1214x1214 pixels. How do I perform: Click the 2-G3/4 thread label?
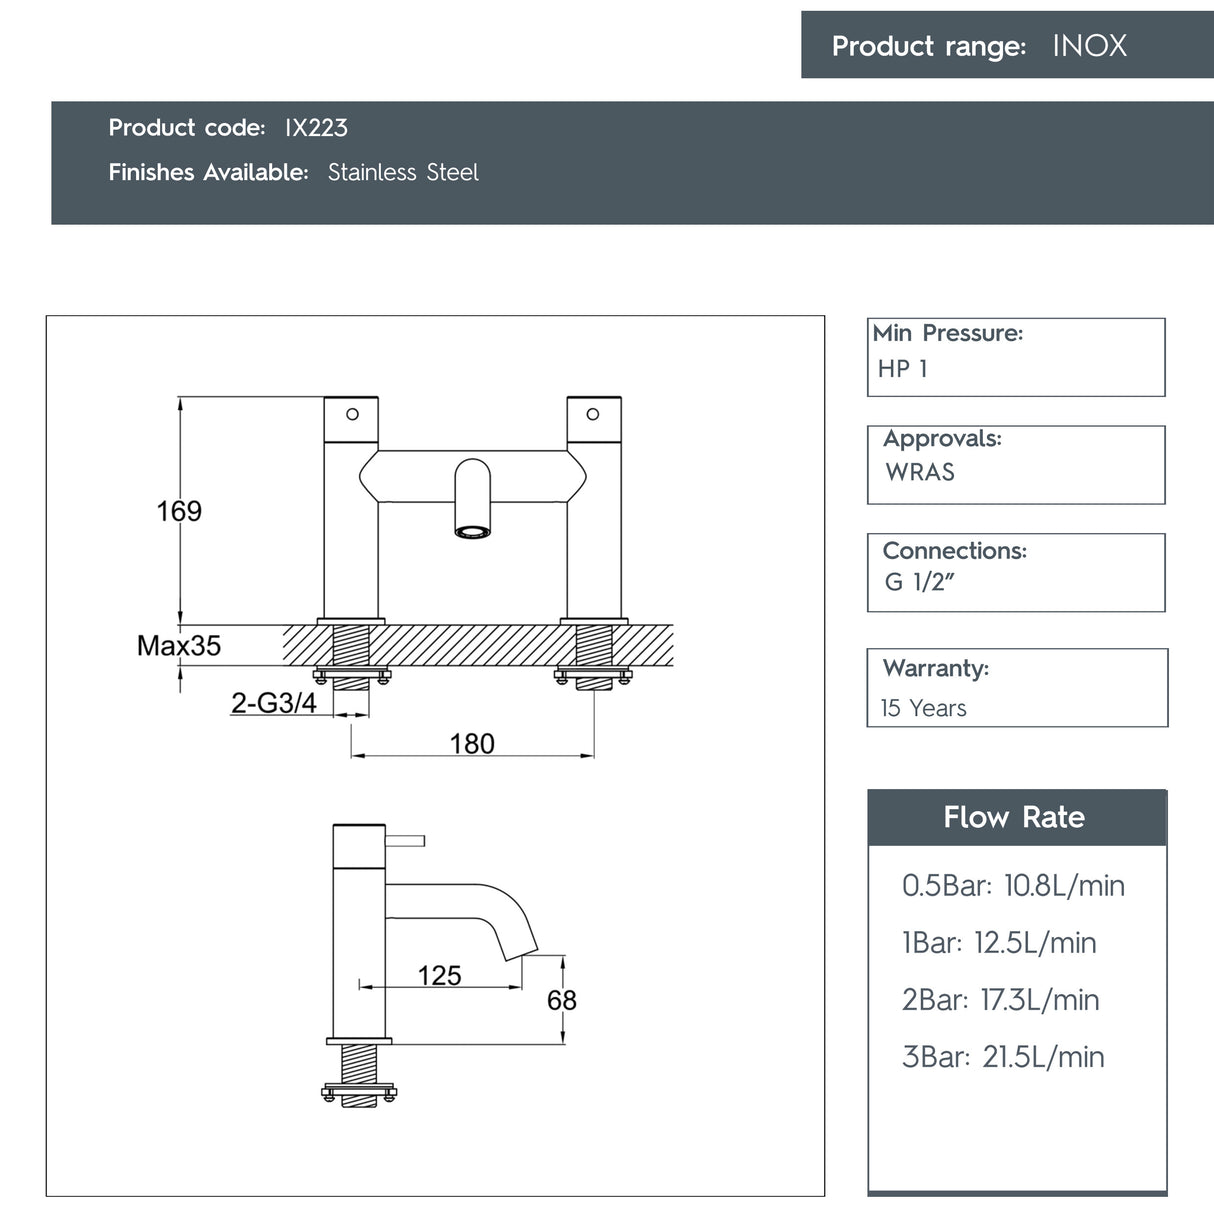click(x=273, y=703)
